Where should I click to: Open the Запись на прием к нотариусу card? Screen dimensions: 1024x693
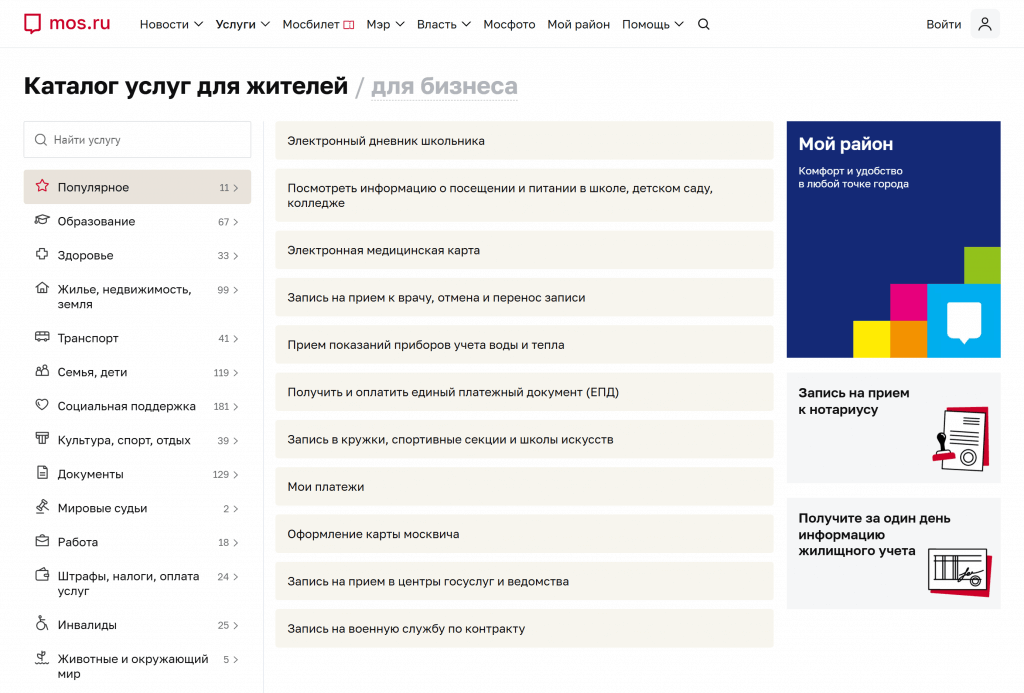(x=893, y=428)
